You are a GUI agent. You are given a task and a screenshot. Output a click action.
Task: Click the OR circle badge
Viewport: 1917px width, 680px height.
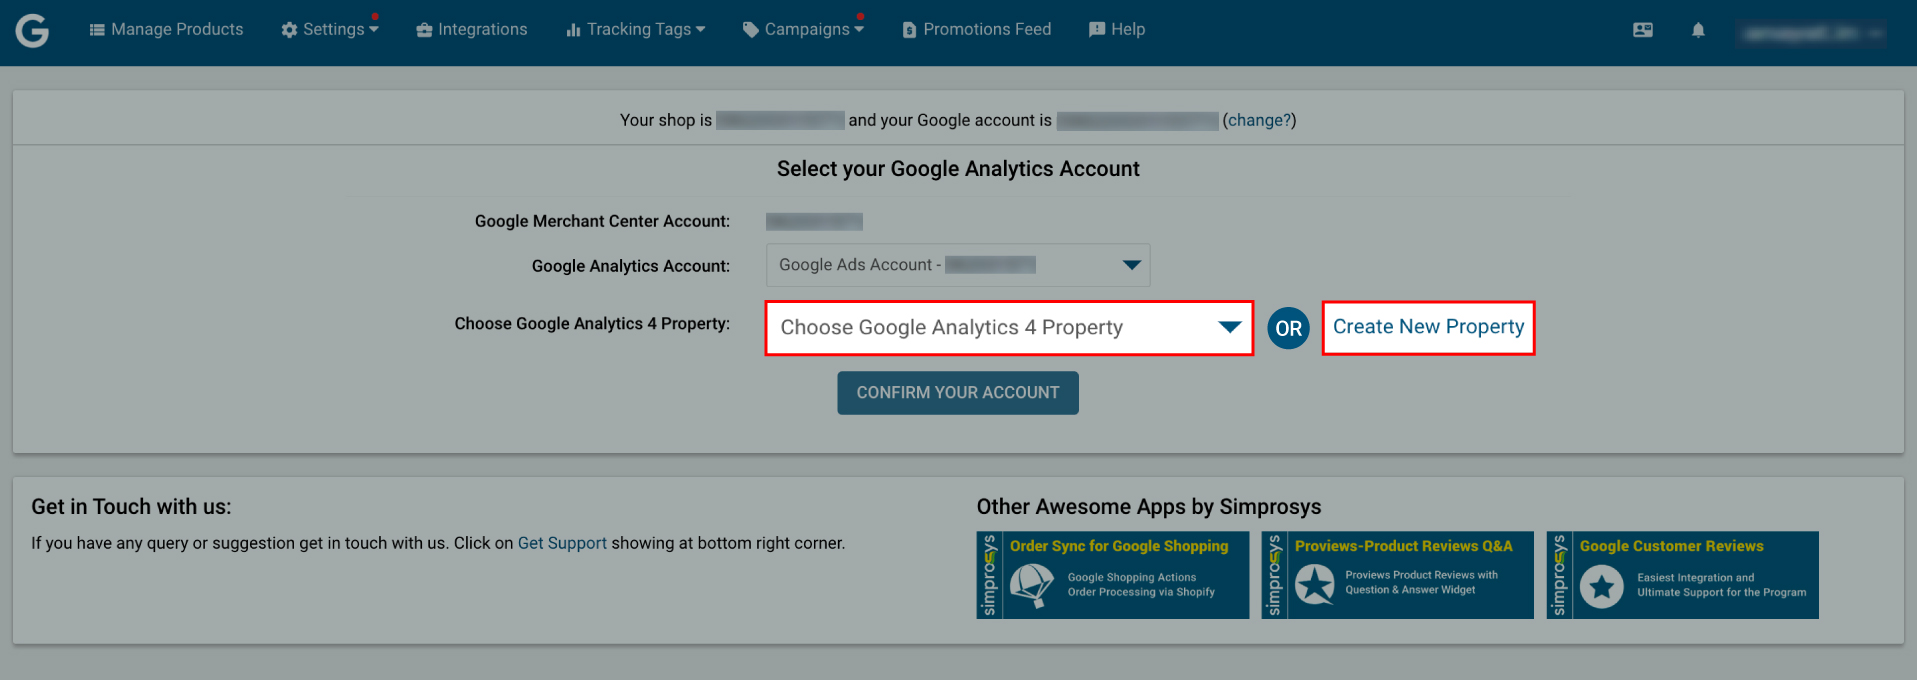[1289, 328]
